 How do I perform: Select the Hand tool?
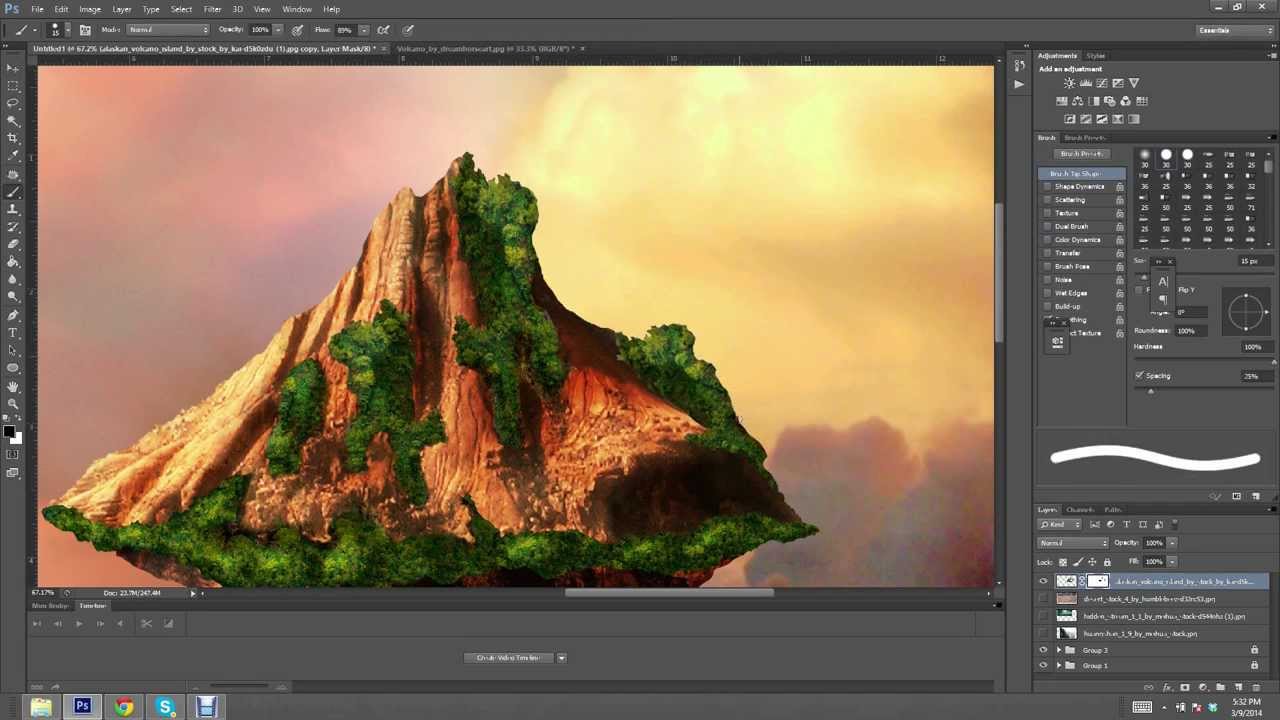point(13,386)
